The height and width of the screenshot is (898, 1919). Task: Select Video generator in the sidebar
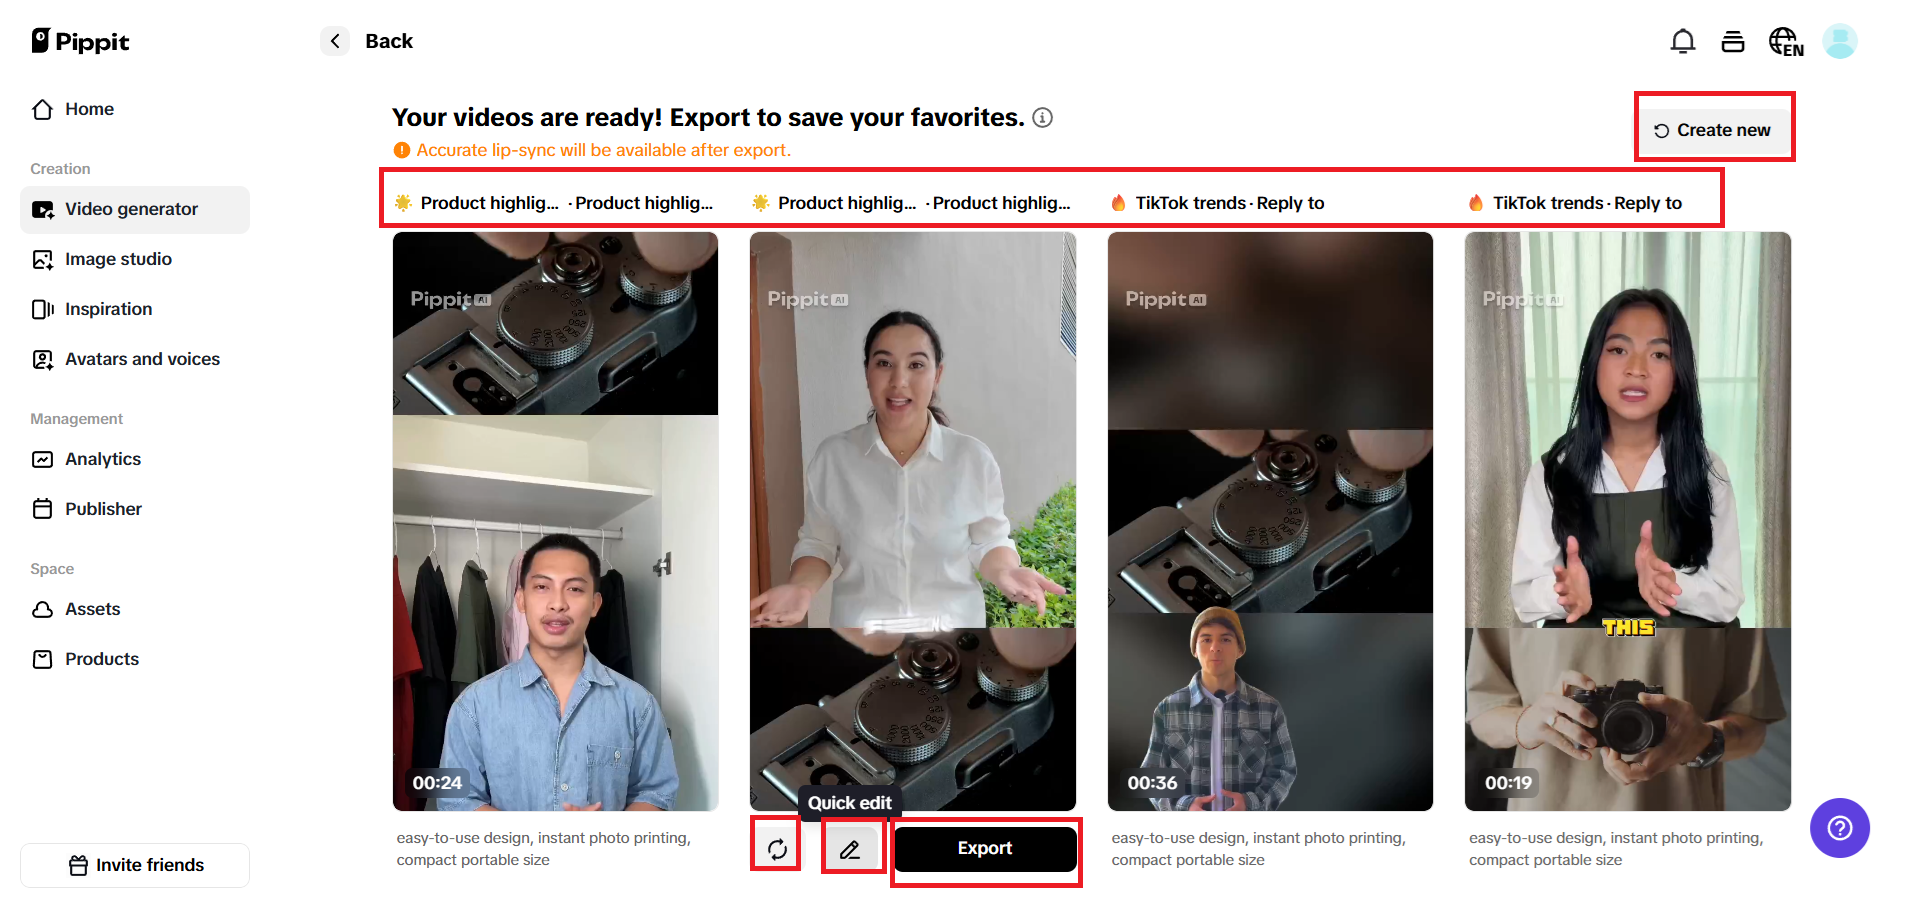pos(135,209)
